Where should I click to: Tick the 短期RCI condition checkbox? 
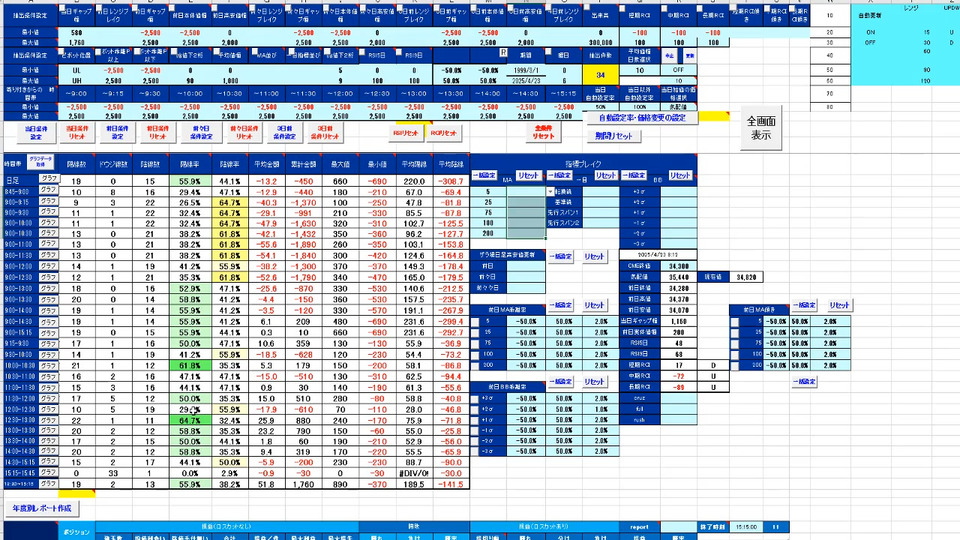(623, 10)
